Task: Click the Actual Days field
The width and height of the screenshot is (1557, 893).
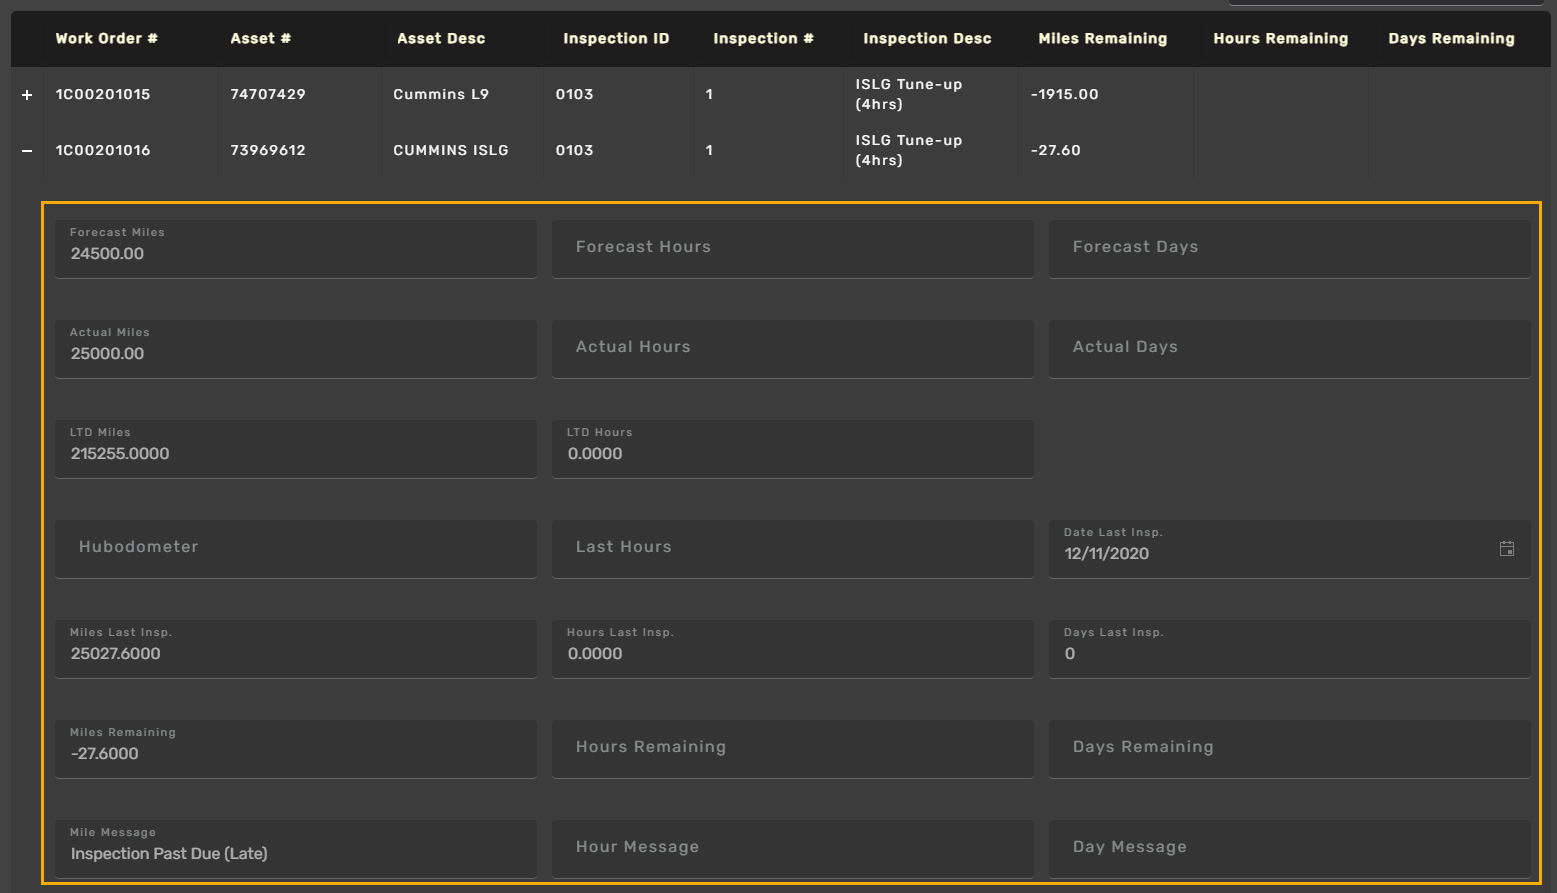Action: [1289, 348]
